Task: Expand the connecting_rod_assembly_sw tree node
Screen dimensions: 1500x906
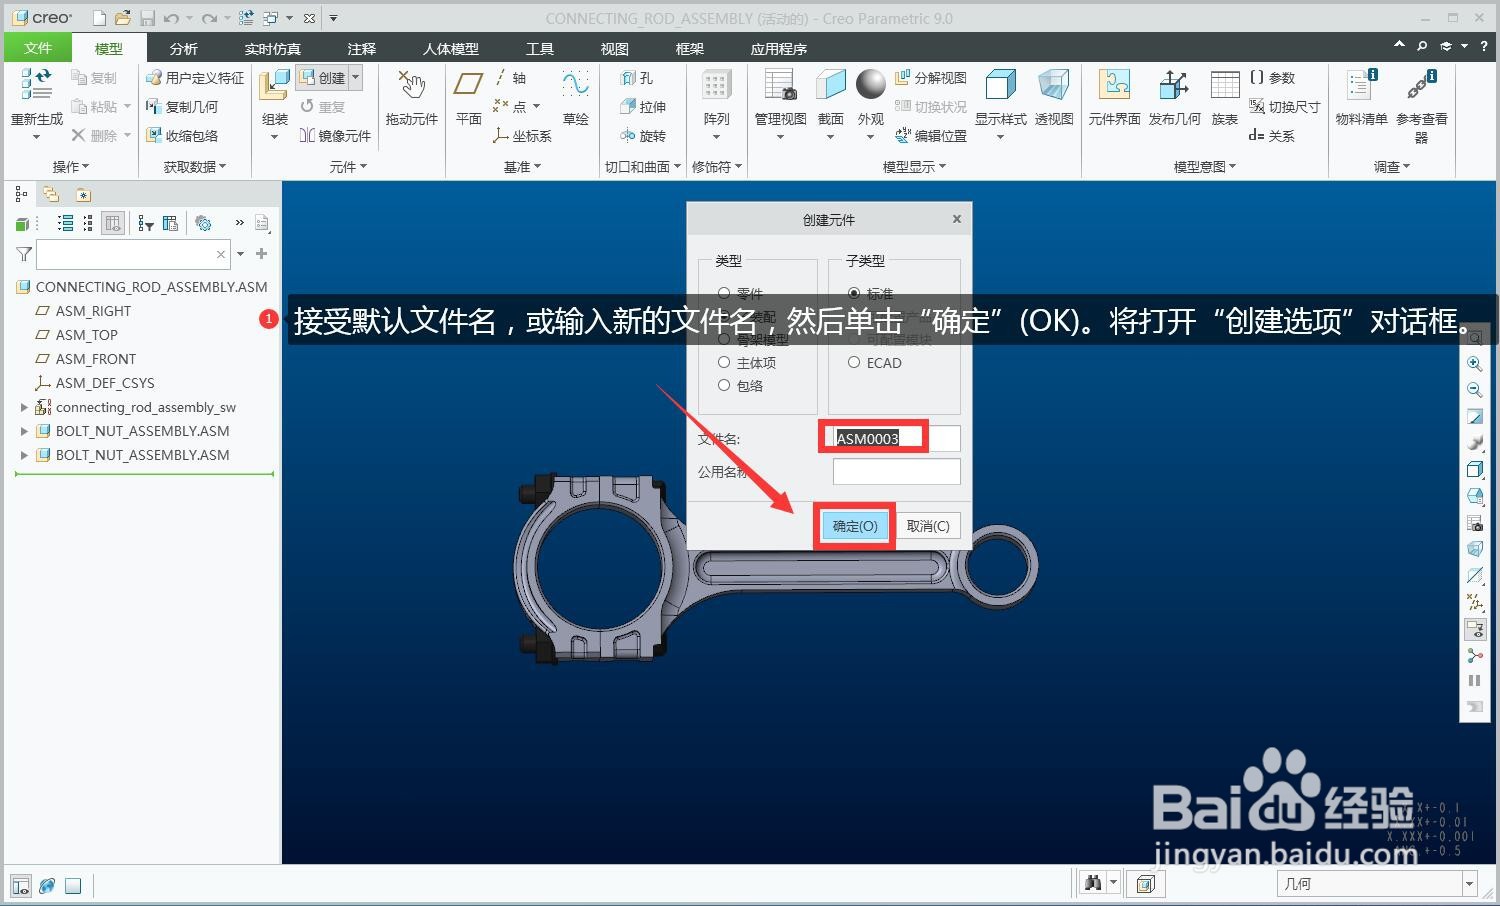Action: coord(24,407)
